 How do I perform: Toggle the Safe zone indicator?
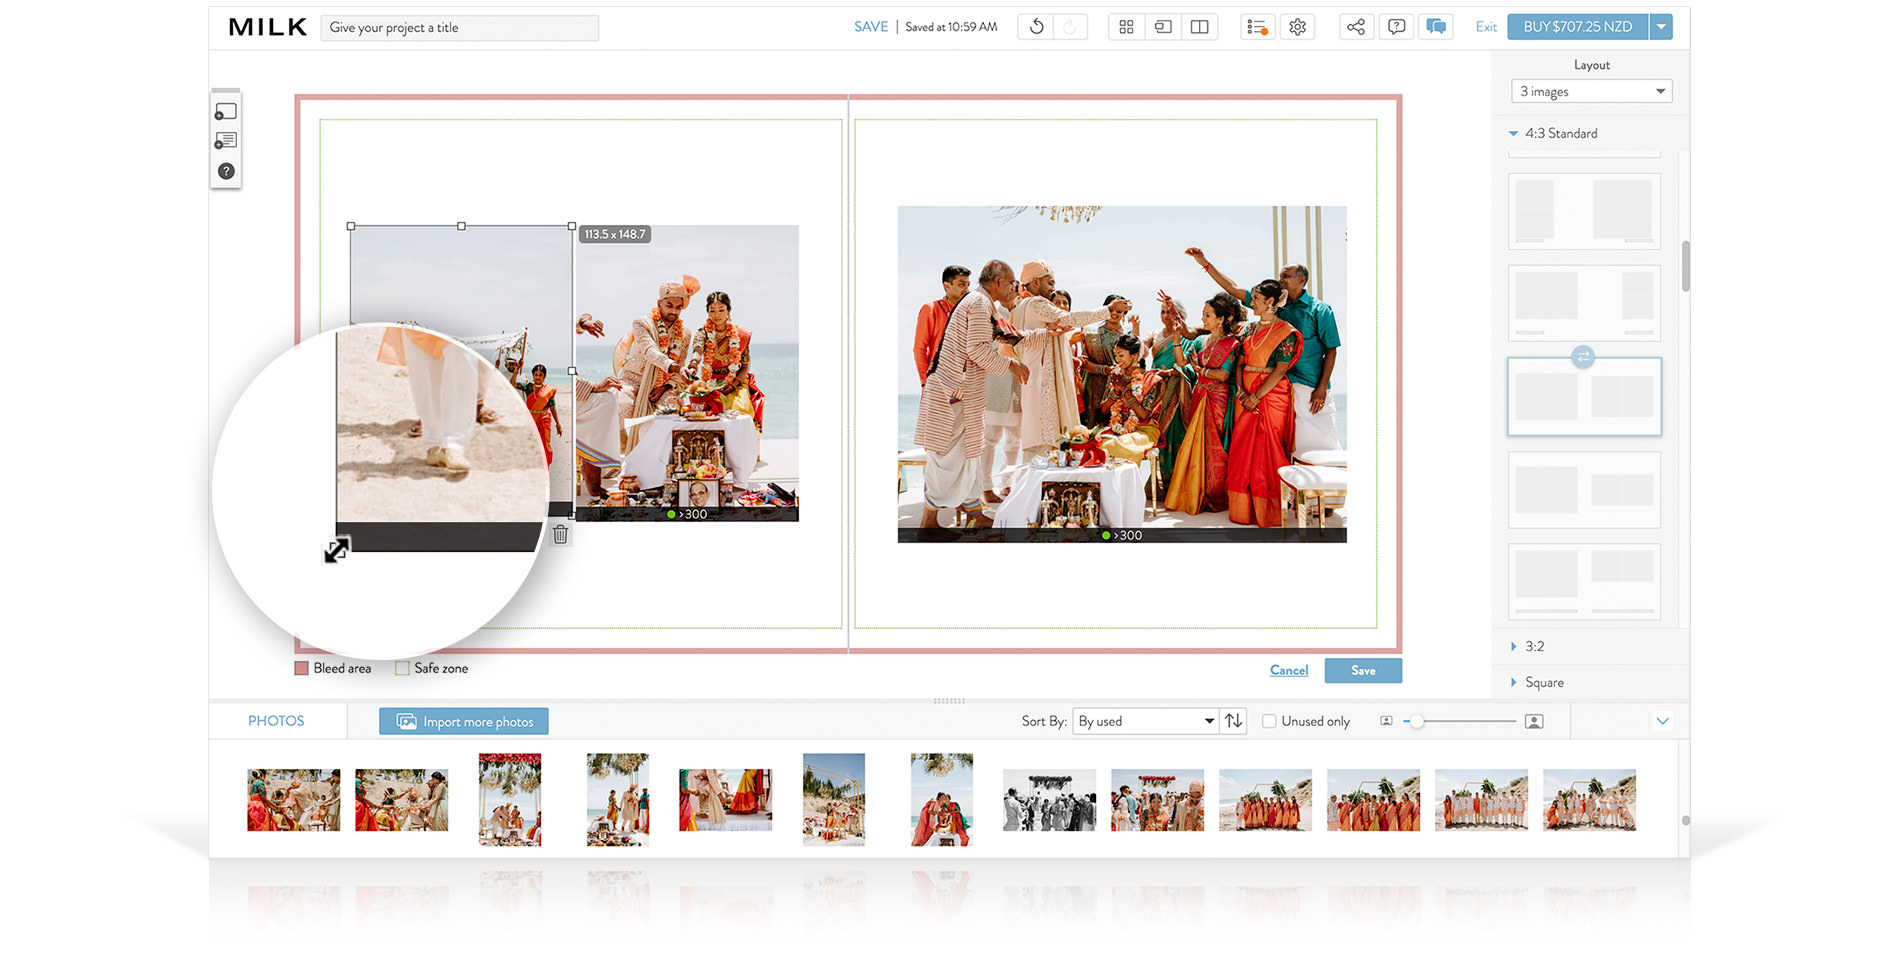(402, 668)
